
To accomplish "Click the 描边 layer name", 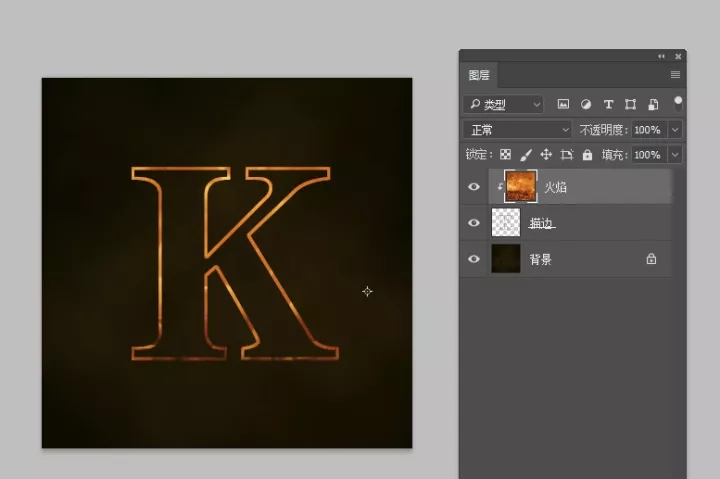I will [x=542, y=223].
